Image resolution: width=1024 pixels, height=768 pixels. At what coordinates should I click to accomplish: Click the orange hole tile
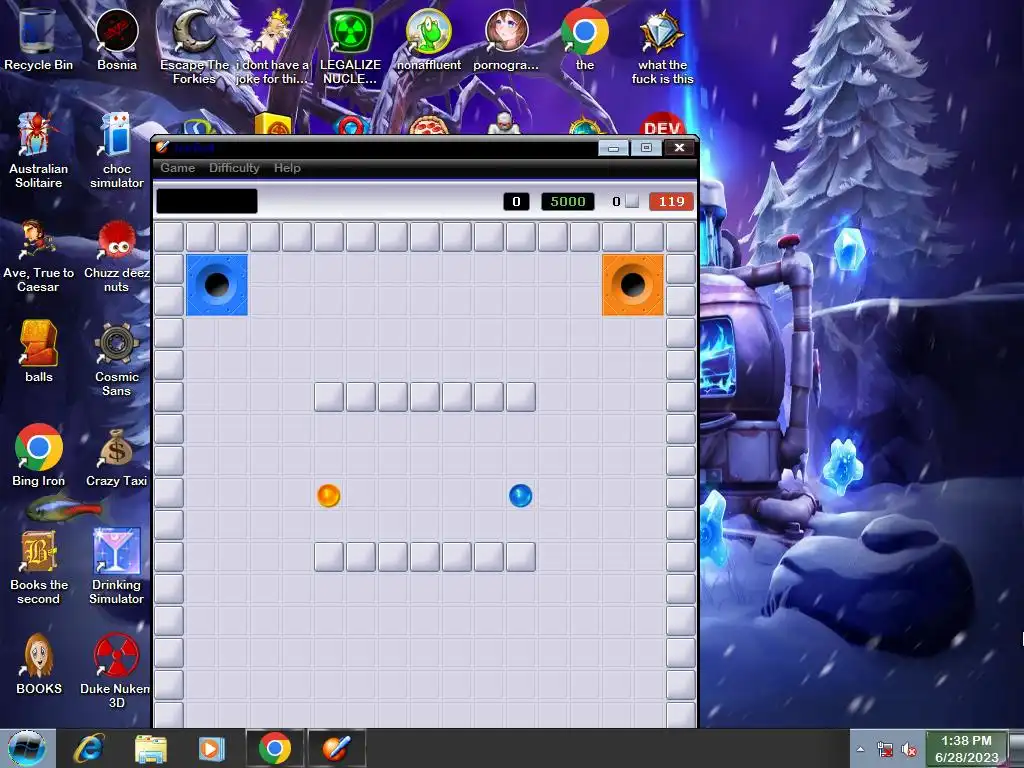click(x=633, y=285)
